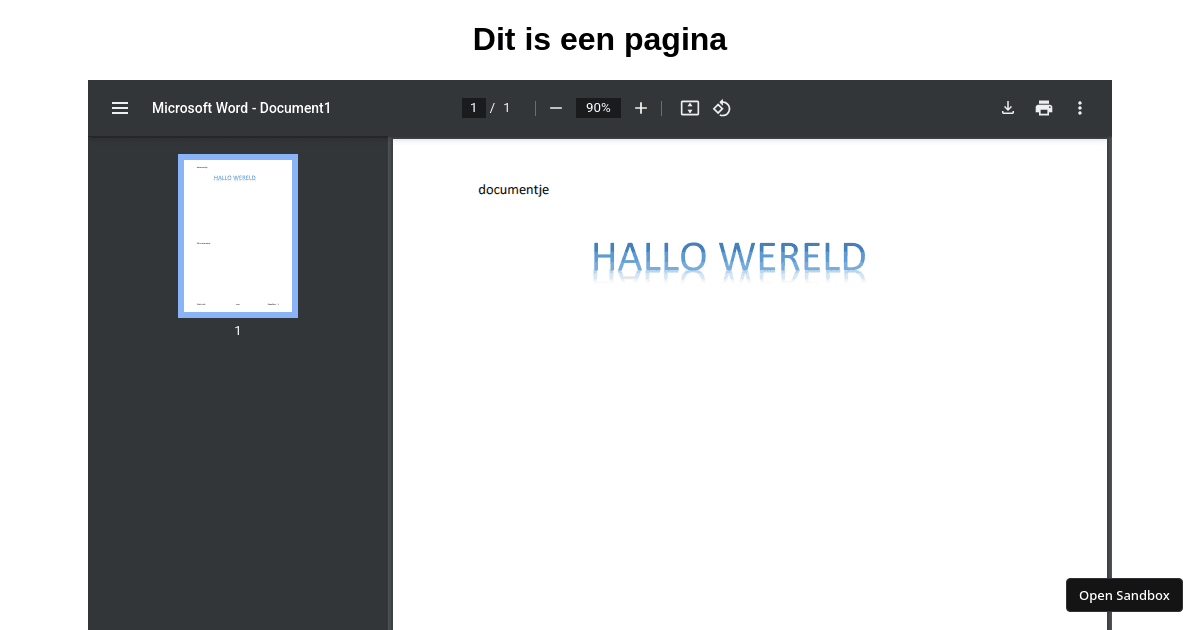Zoom out with the minus icon
The height and width of the screenshot is (630, 1200).
pyautogui.click(x=556, y=108)
